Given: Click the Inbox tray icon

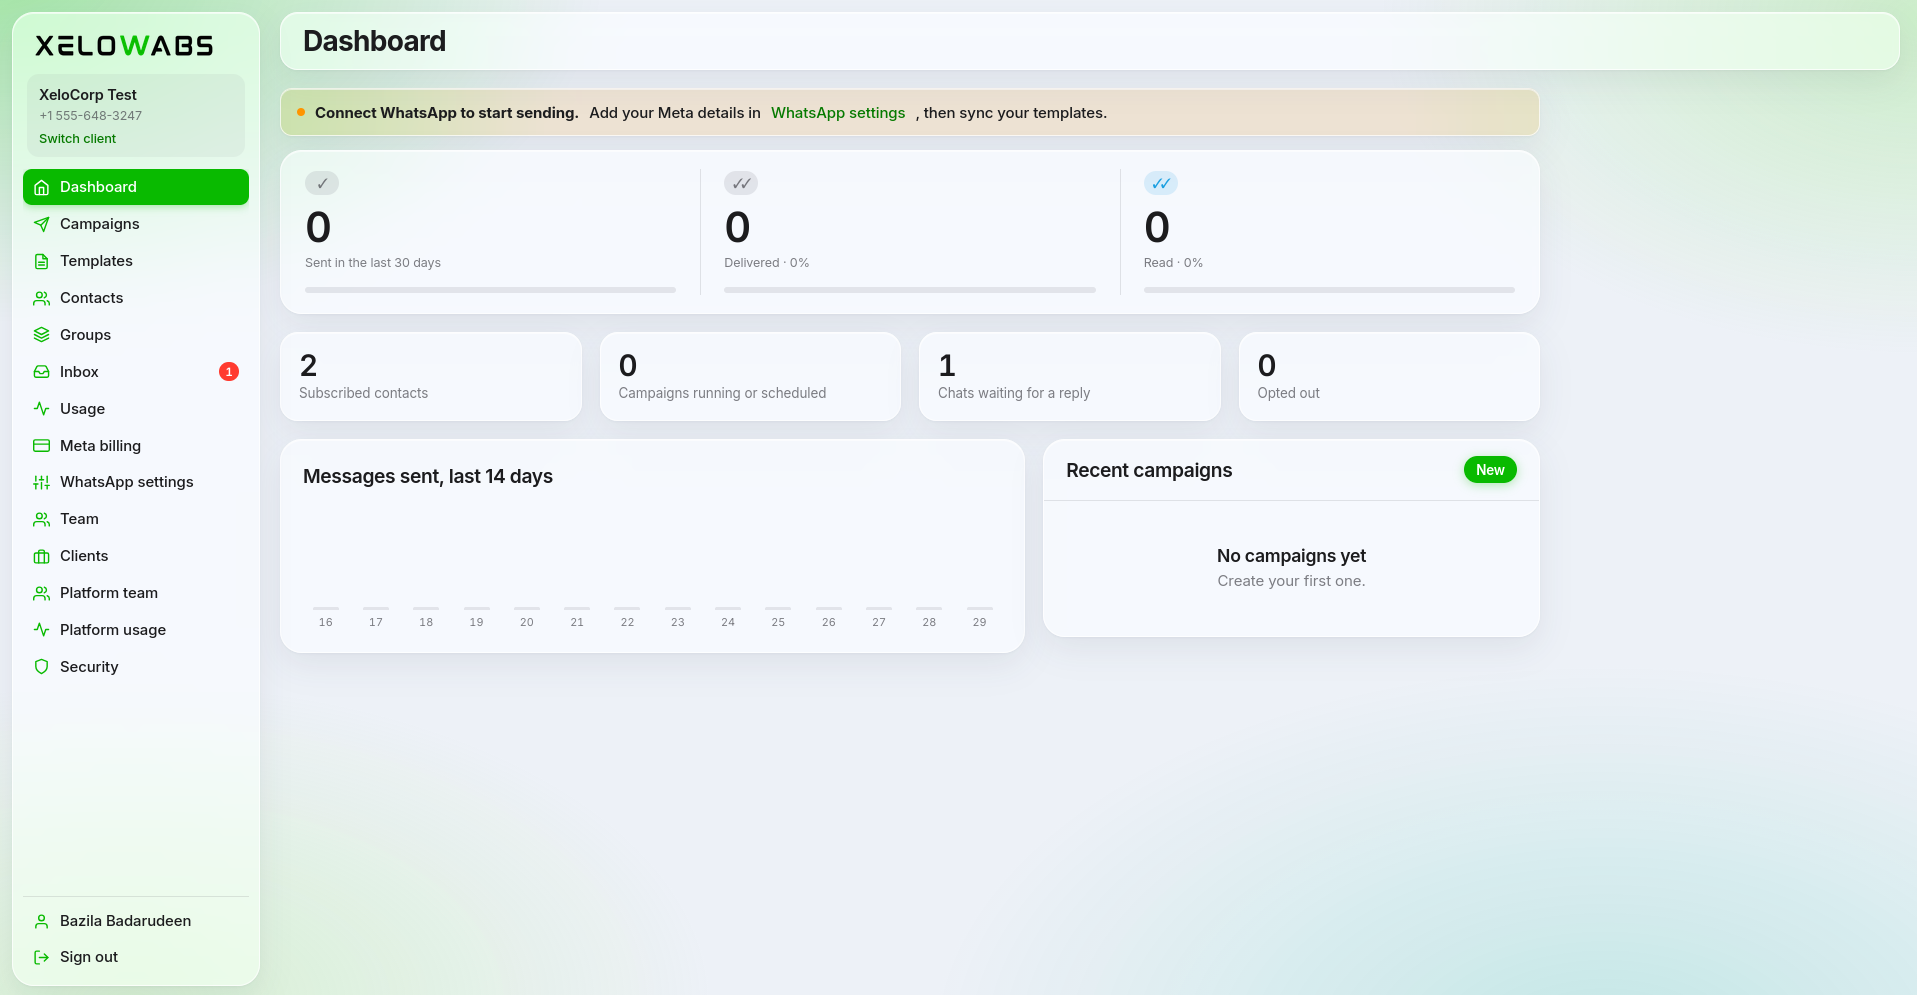Looking at the screenshot, I should [41, 372].
